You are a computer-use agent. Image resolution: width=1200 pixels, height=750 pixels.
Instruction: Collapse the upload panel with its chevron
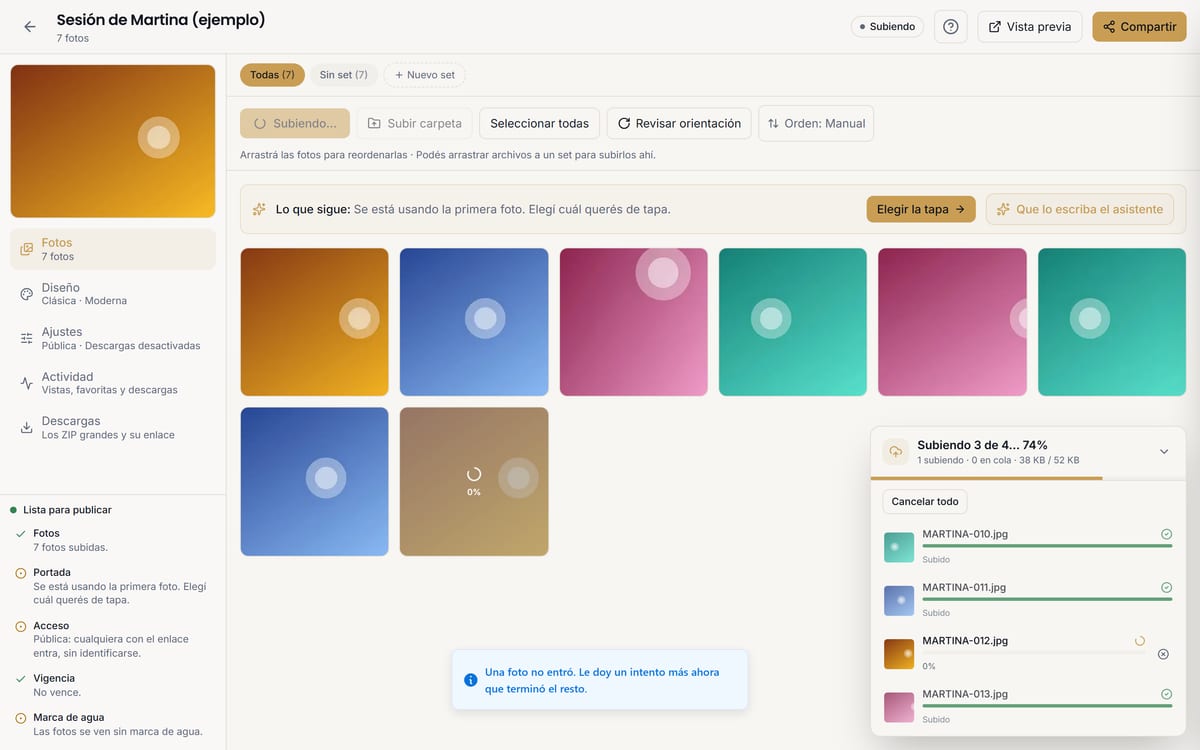(1164, 452)
